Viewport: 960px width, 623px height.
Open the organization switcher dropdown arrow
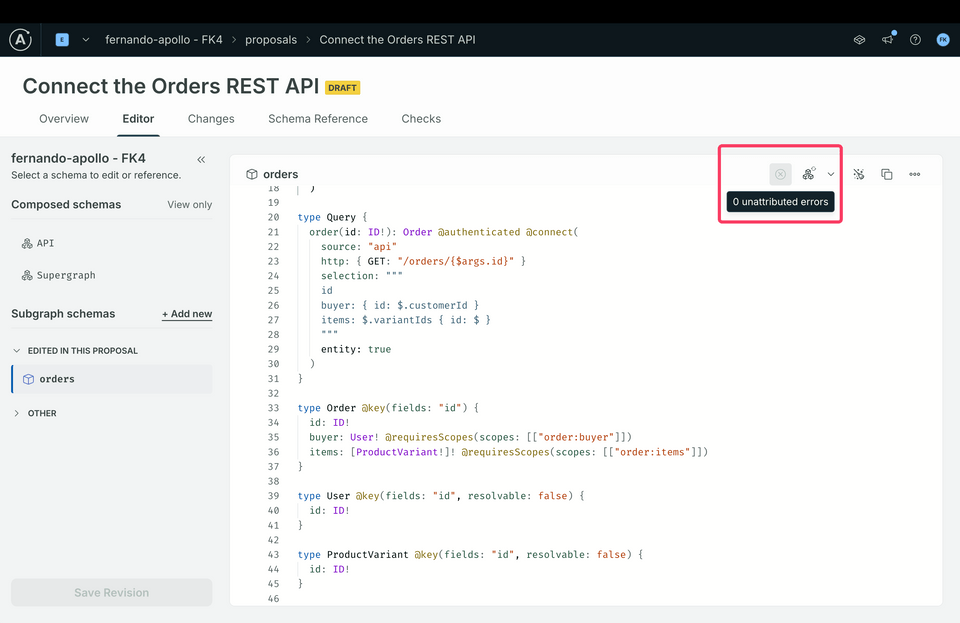[86, 40]
